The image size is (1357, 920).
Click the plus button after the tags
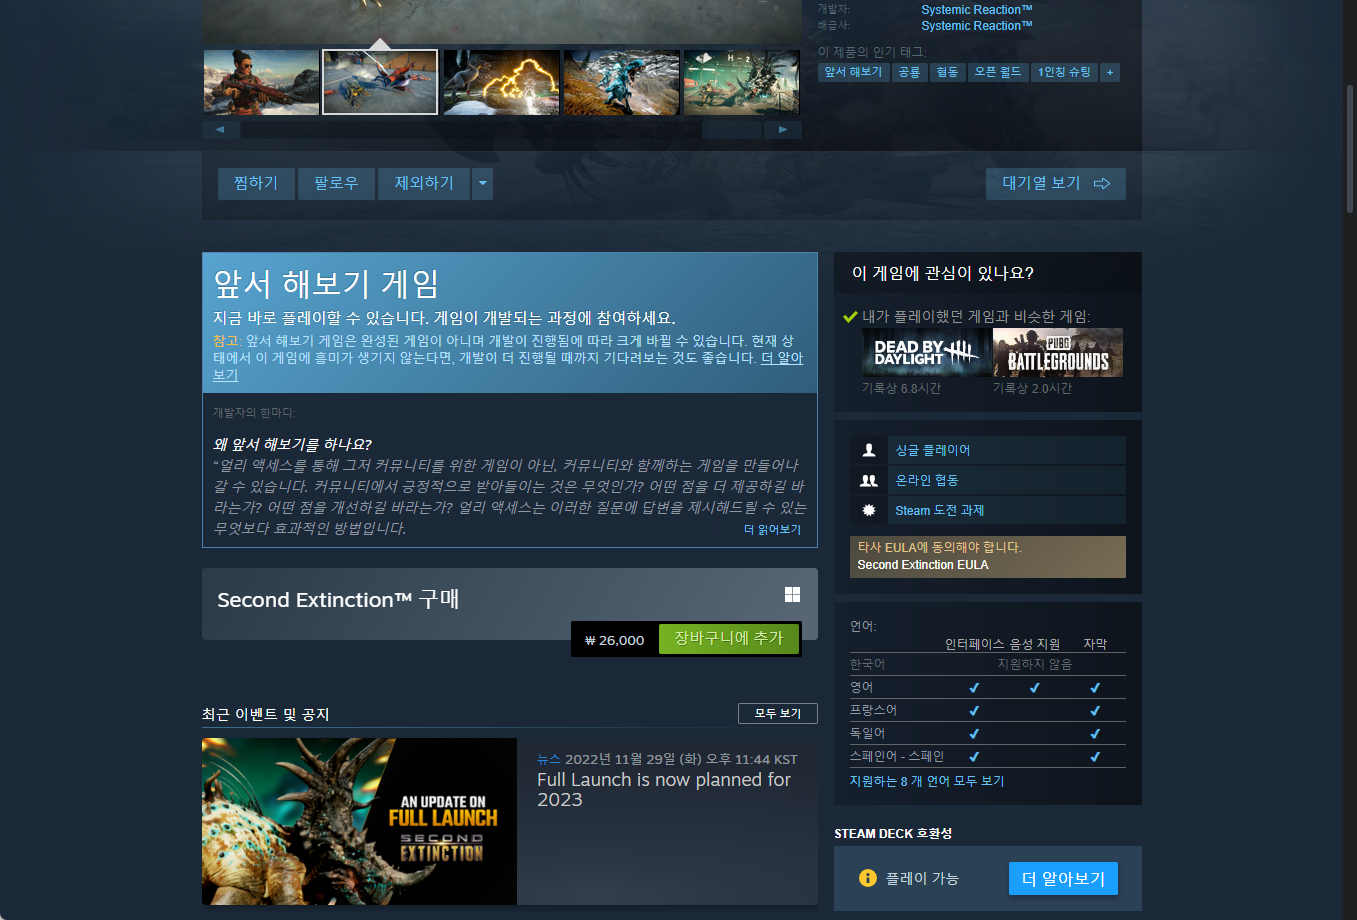click(x=1110, y=72)
